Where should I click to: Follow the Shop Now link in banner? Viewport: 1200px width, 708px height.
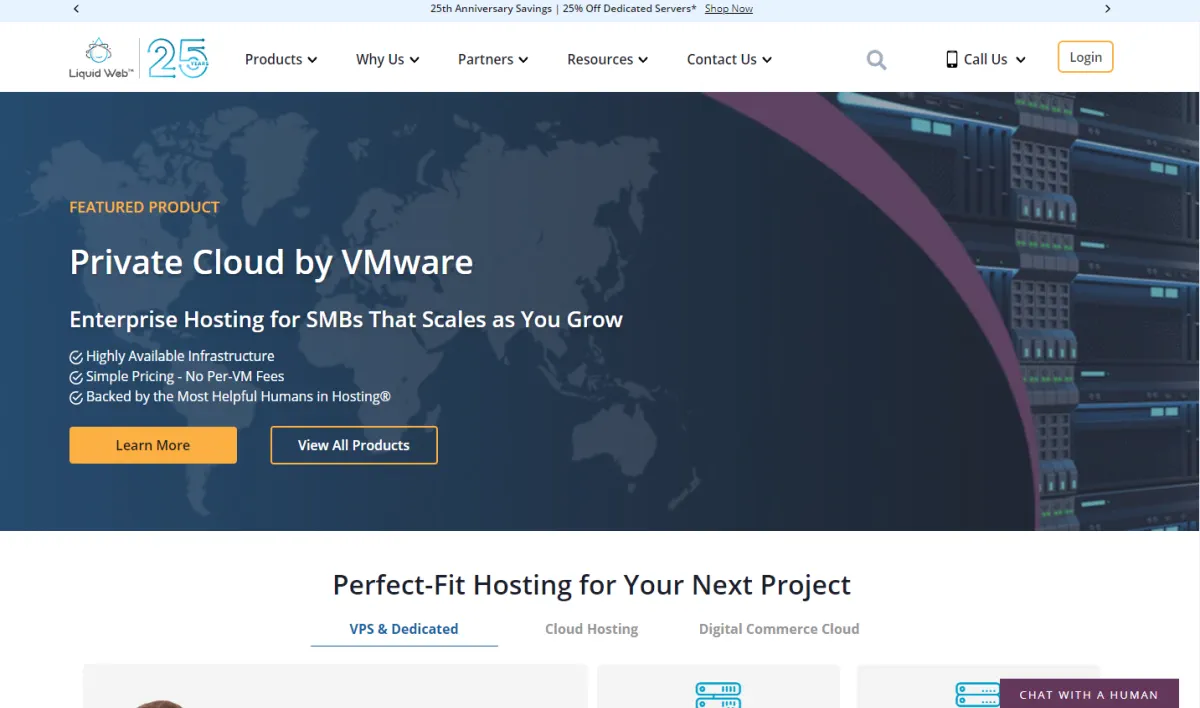coord(729,8)
